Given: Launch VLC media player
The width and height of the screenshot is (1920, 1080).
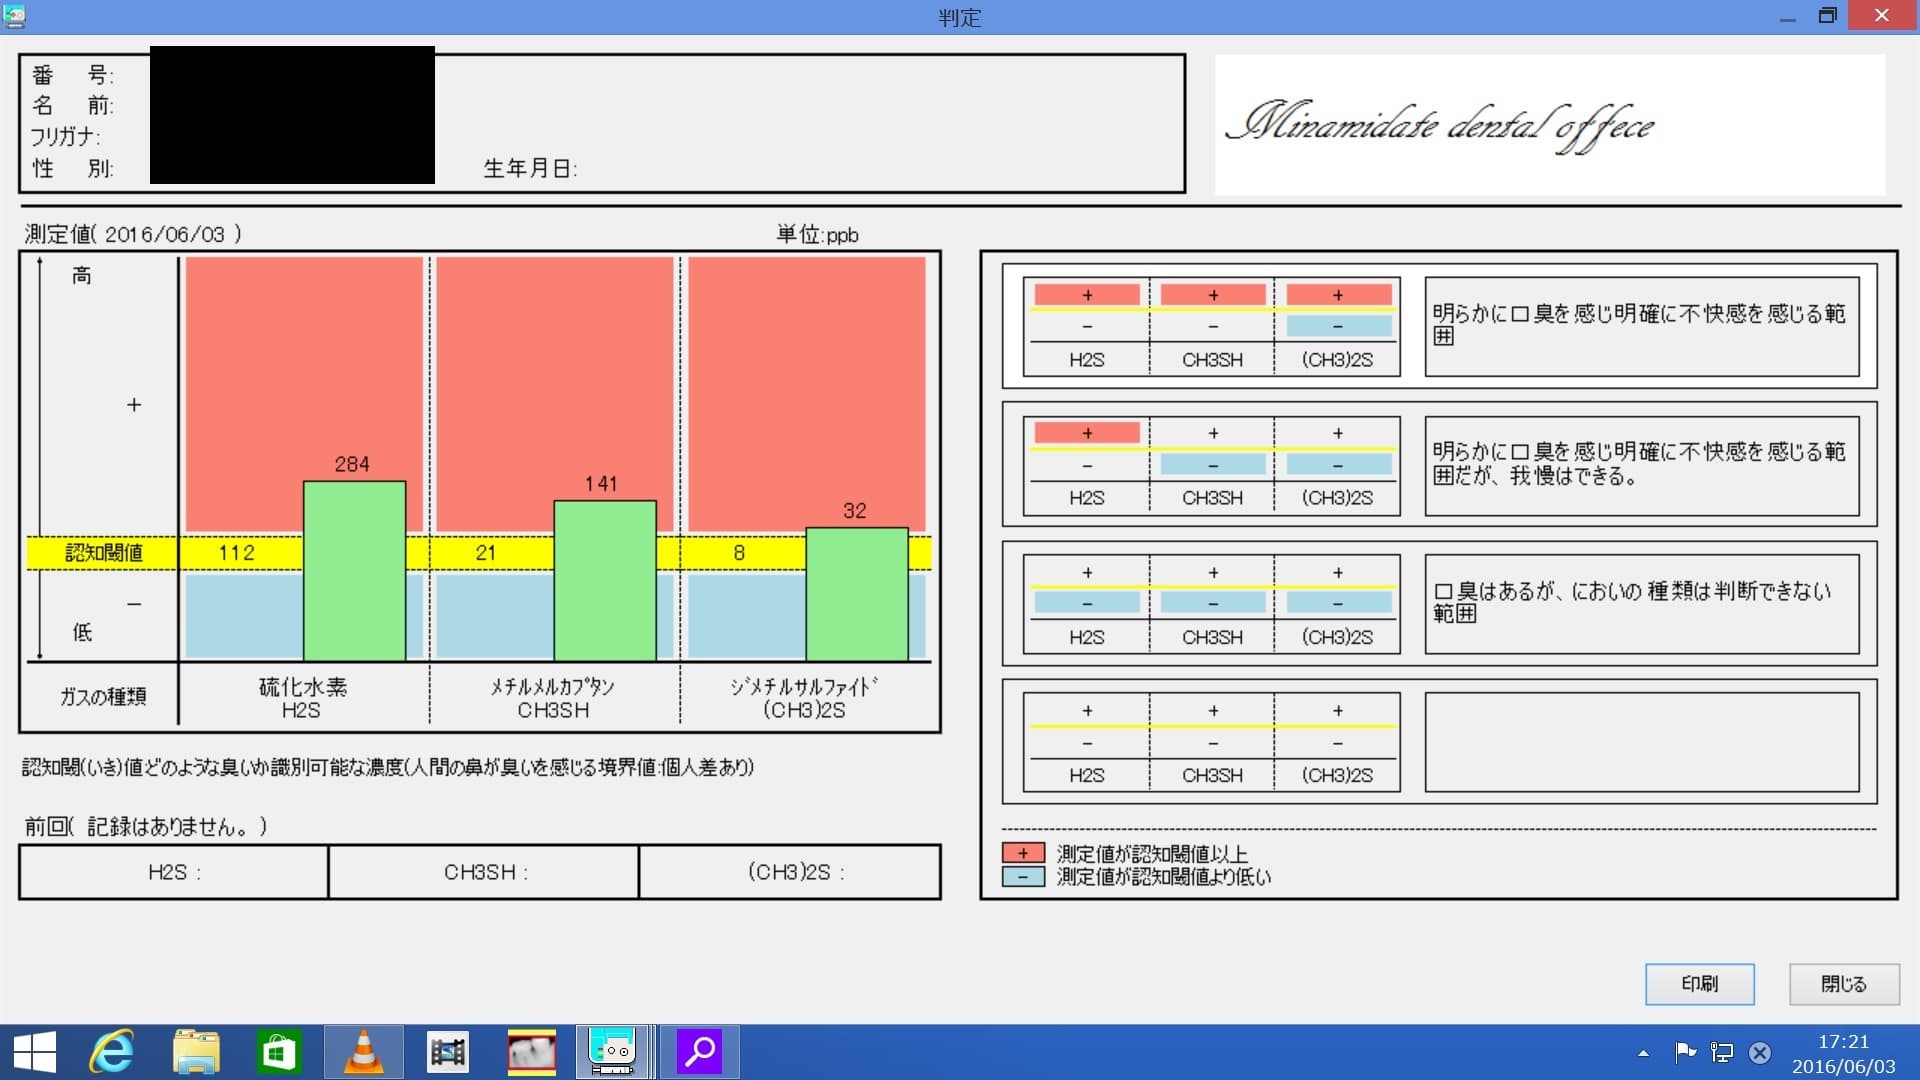Looking at the screenshot, I should click(364, 1051).
